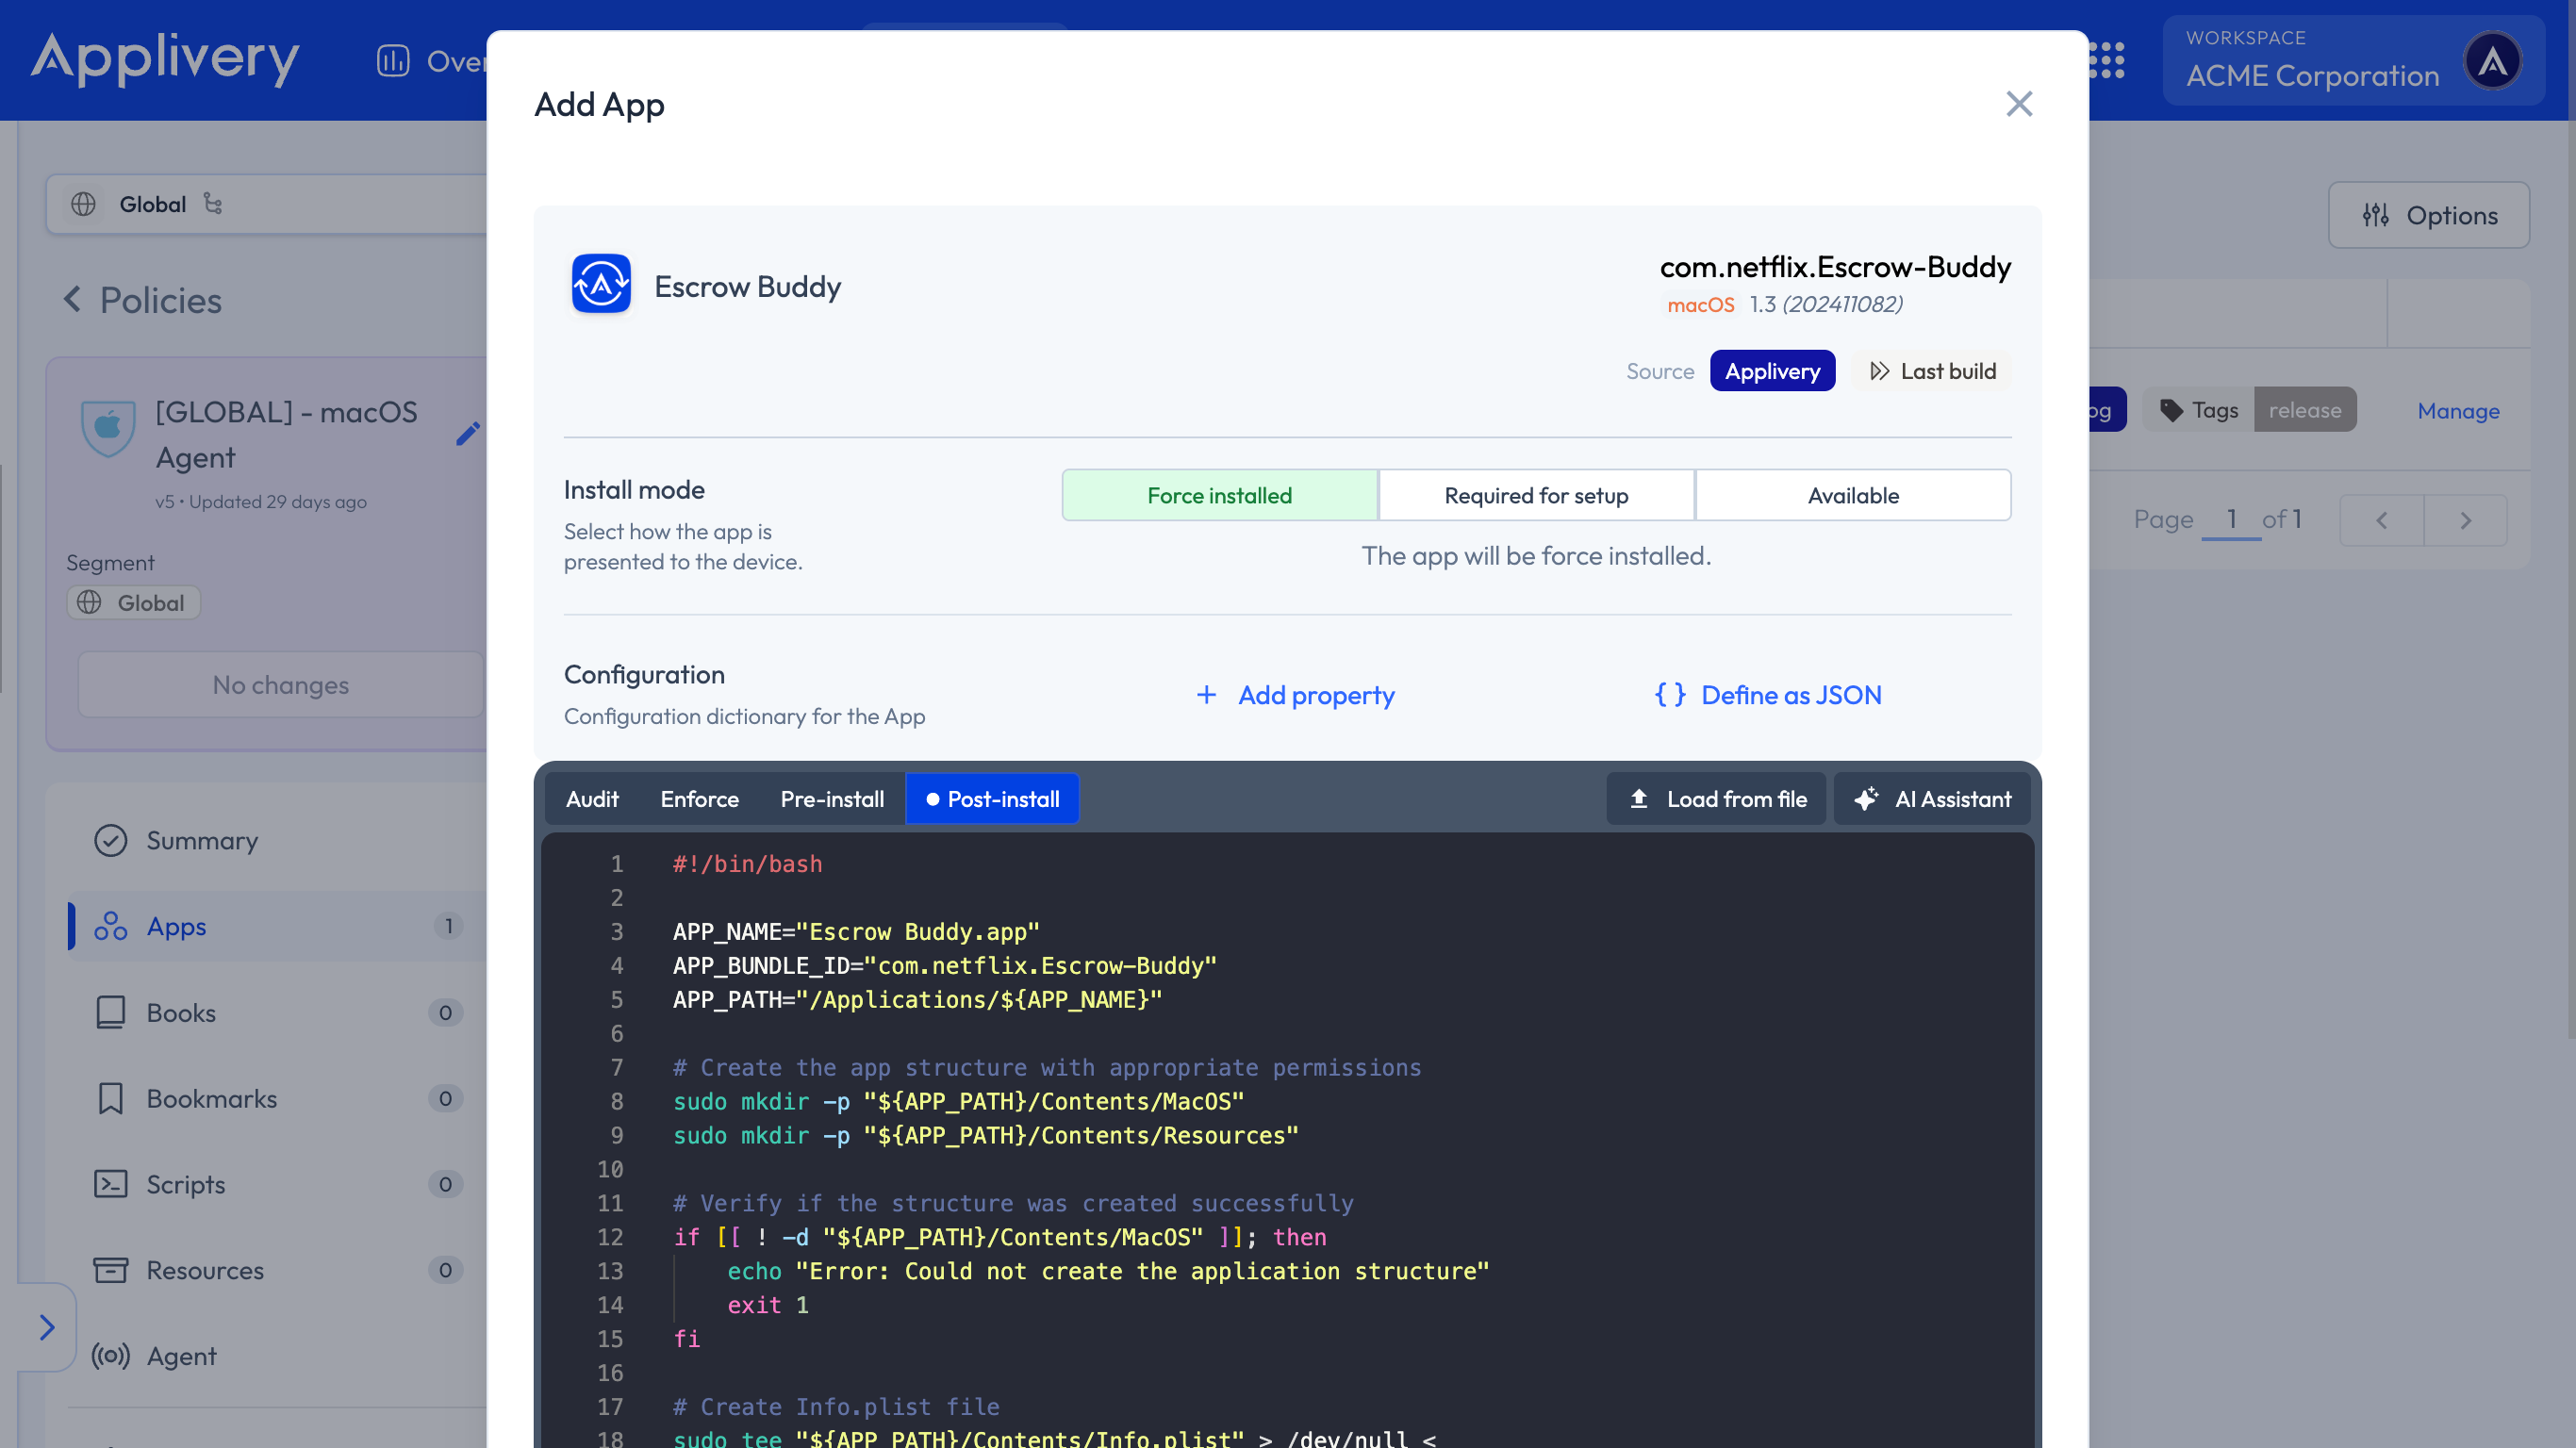Screen dimensions: 2576x1448
Task: Click the Books sidebar icon
Action: 110,1012
